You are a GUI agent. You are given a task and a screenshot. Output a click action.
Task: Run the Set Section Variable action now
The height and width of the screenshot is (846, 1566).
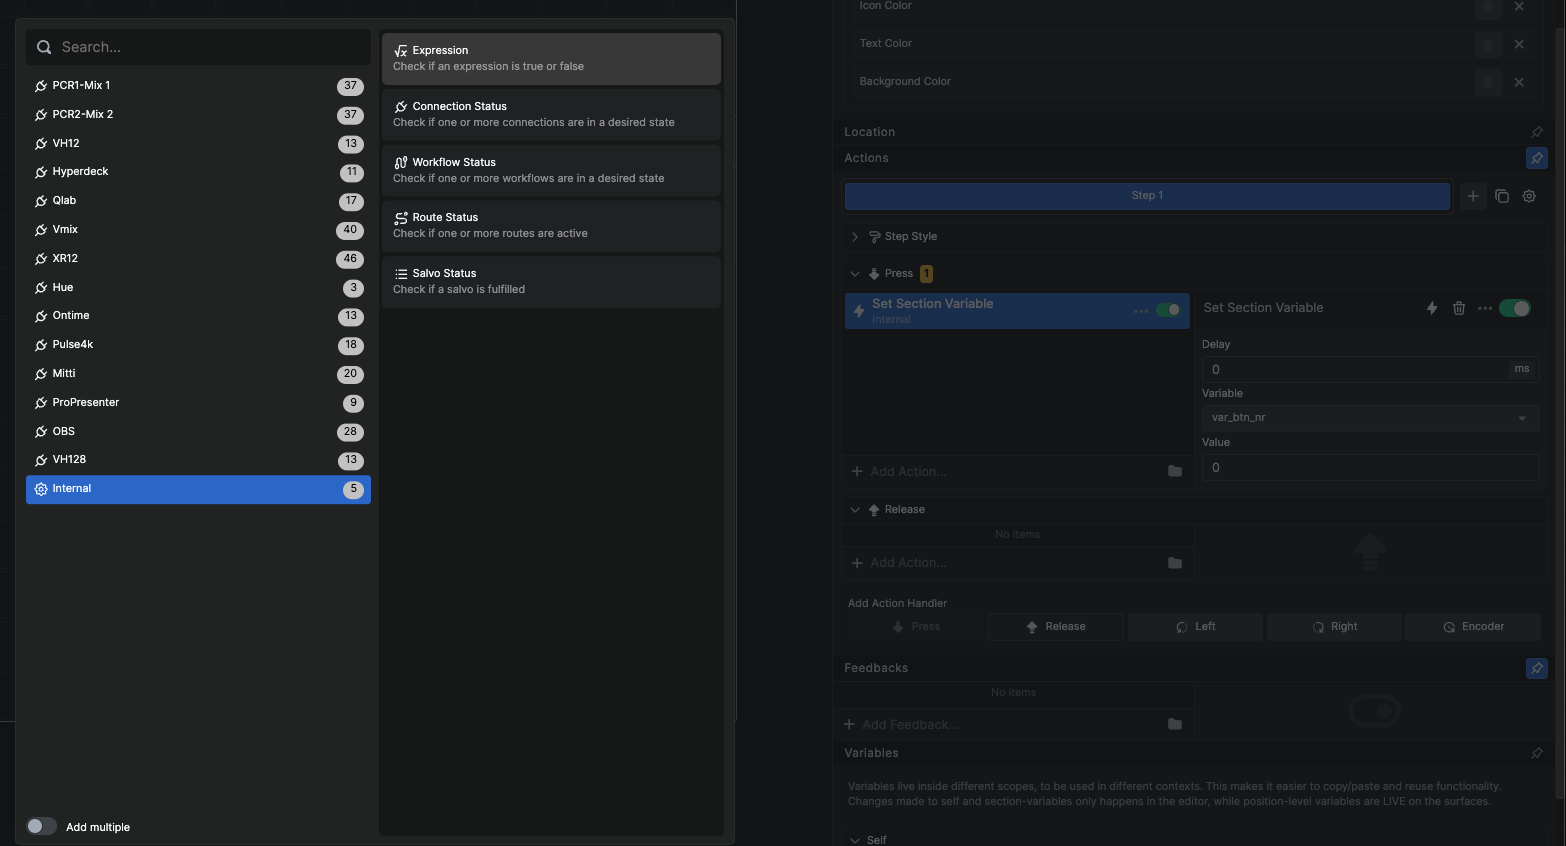[x=1432, y=308]
